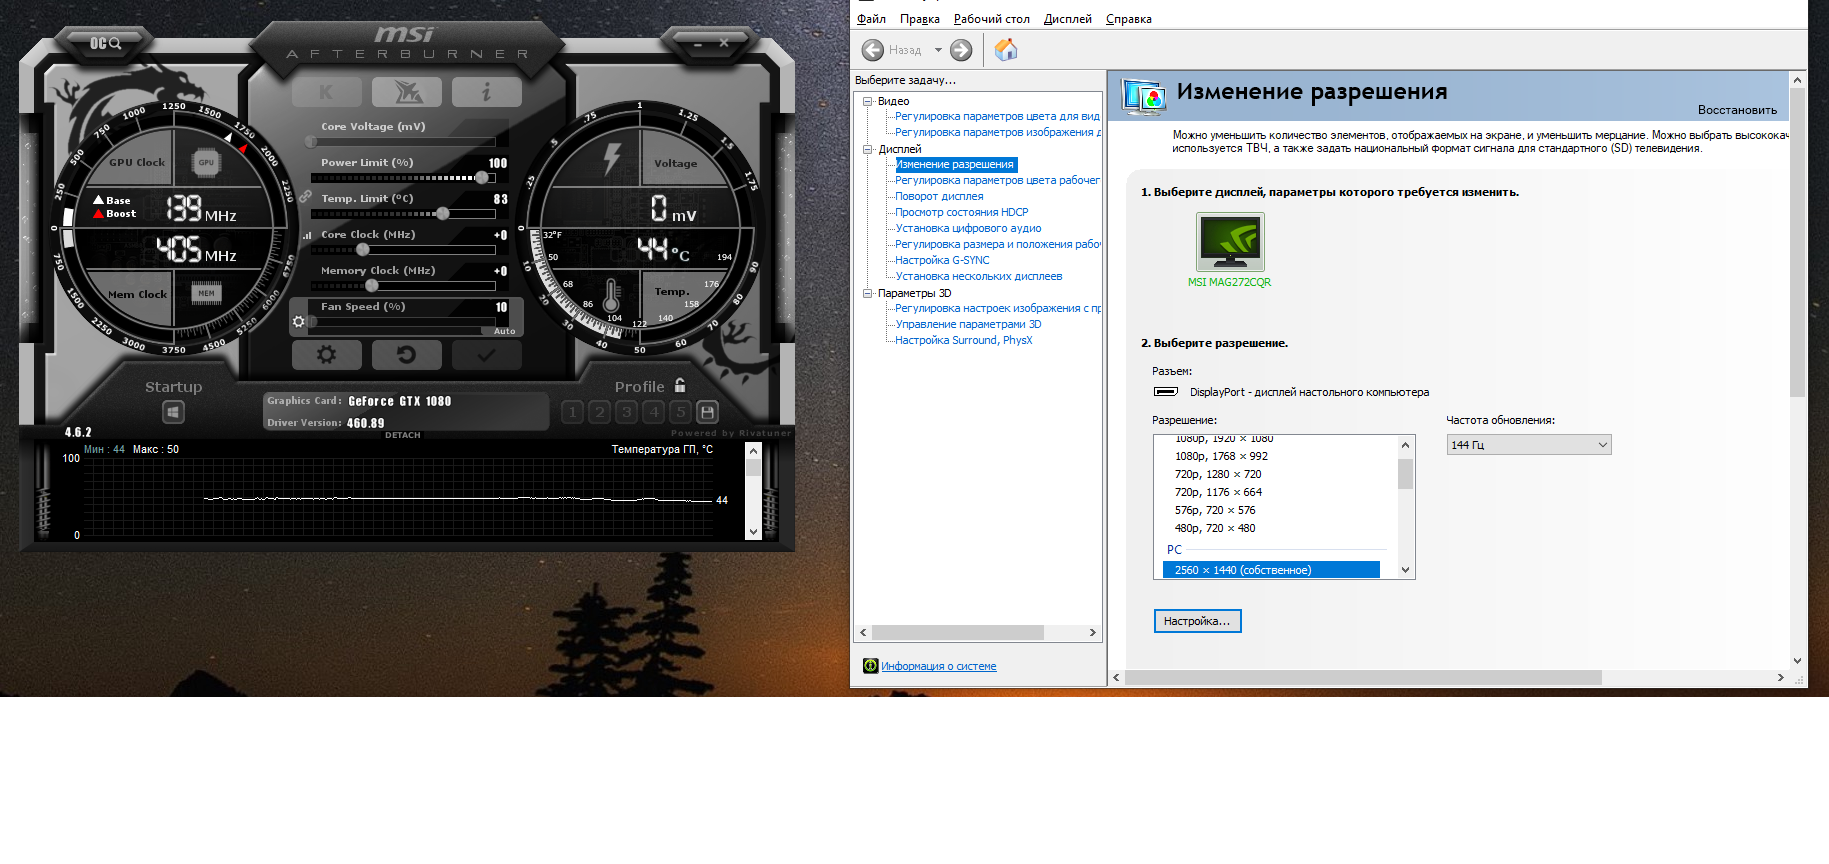Open the NVIDIA Control Panel home page
This screenshot has height=864, width=1829.
point(1006,49)
